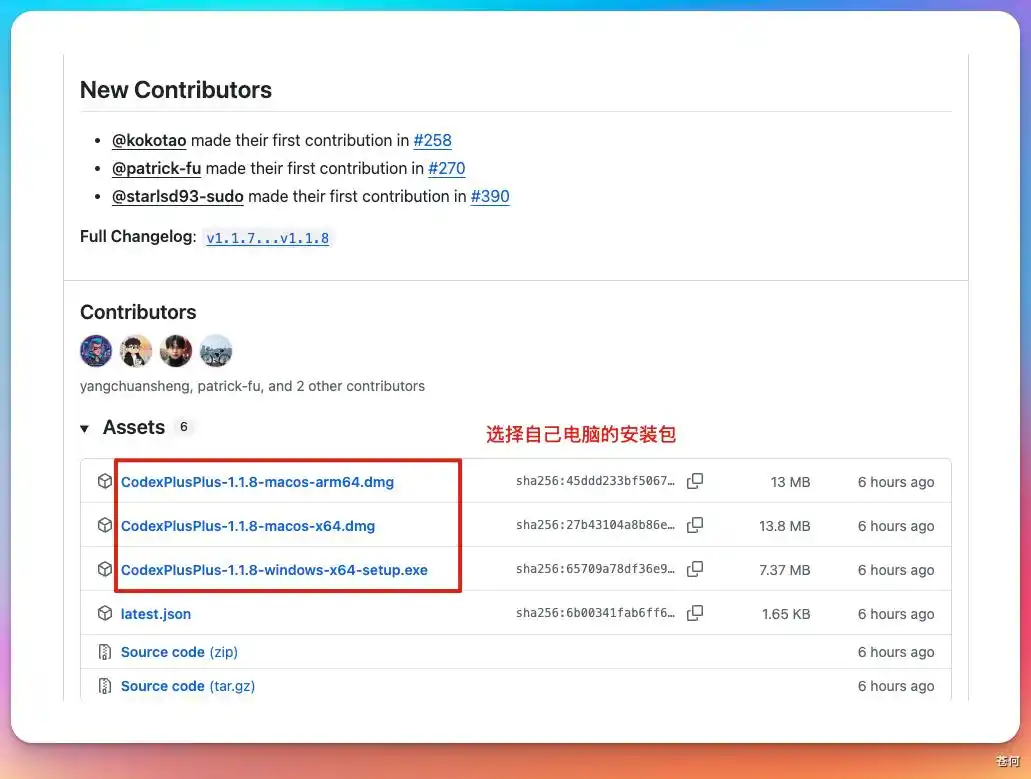Download CodexPlusPlus-1.1.8-macos-arm64.dmg

257,482
